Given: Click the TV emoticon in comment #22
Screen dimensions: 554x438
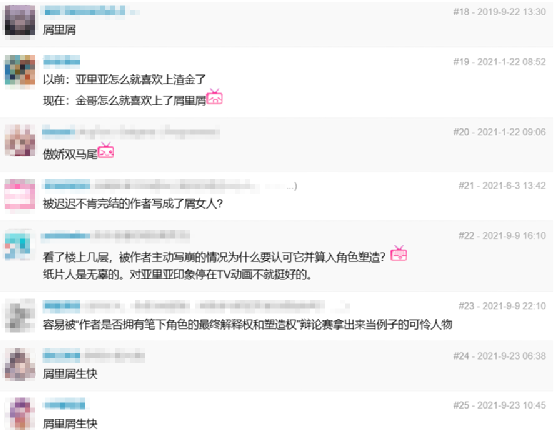Looking at the screenshot, I should pyautogui.click(x=399, y=253).
